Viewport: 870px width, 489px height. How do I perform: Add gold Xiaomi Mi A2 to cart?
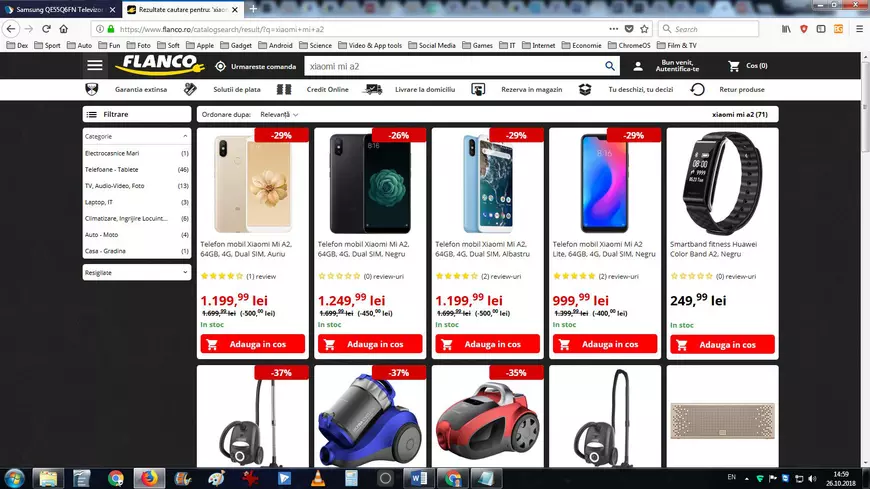(x=252, y=344)
